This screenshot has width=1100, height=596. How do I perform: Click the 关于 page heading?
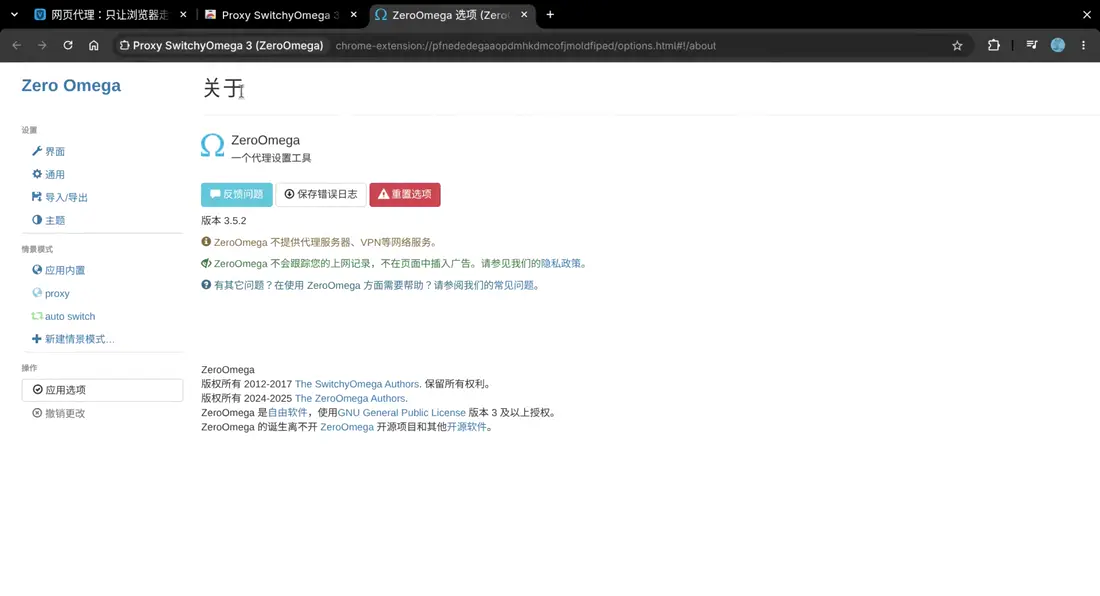222,88
